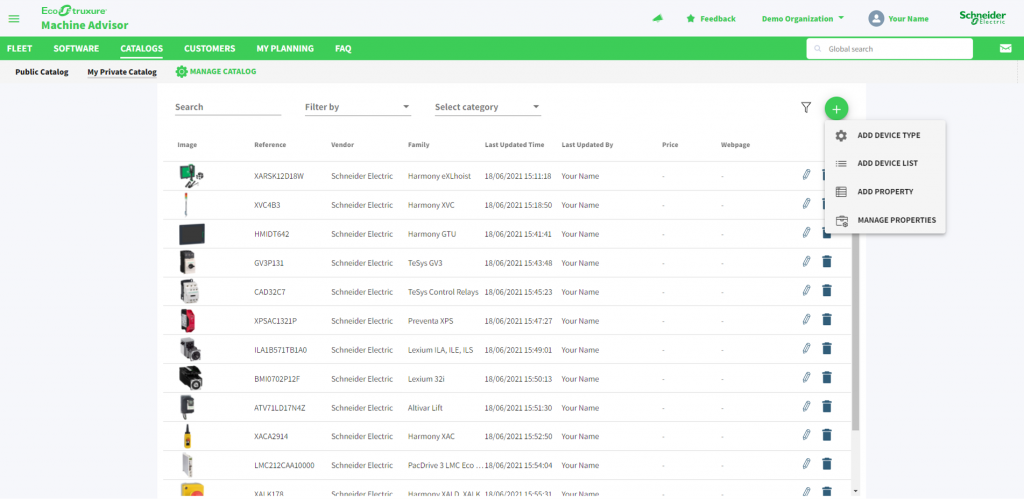The image size is (1024, 499).
Task: Open the hamburger main menu
Action: [x=14, y=19]
